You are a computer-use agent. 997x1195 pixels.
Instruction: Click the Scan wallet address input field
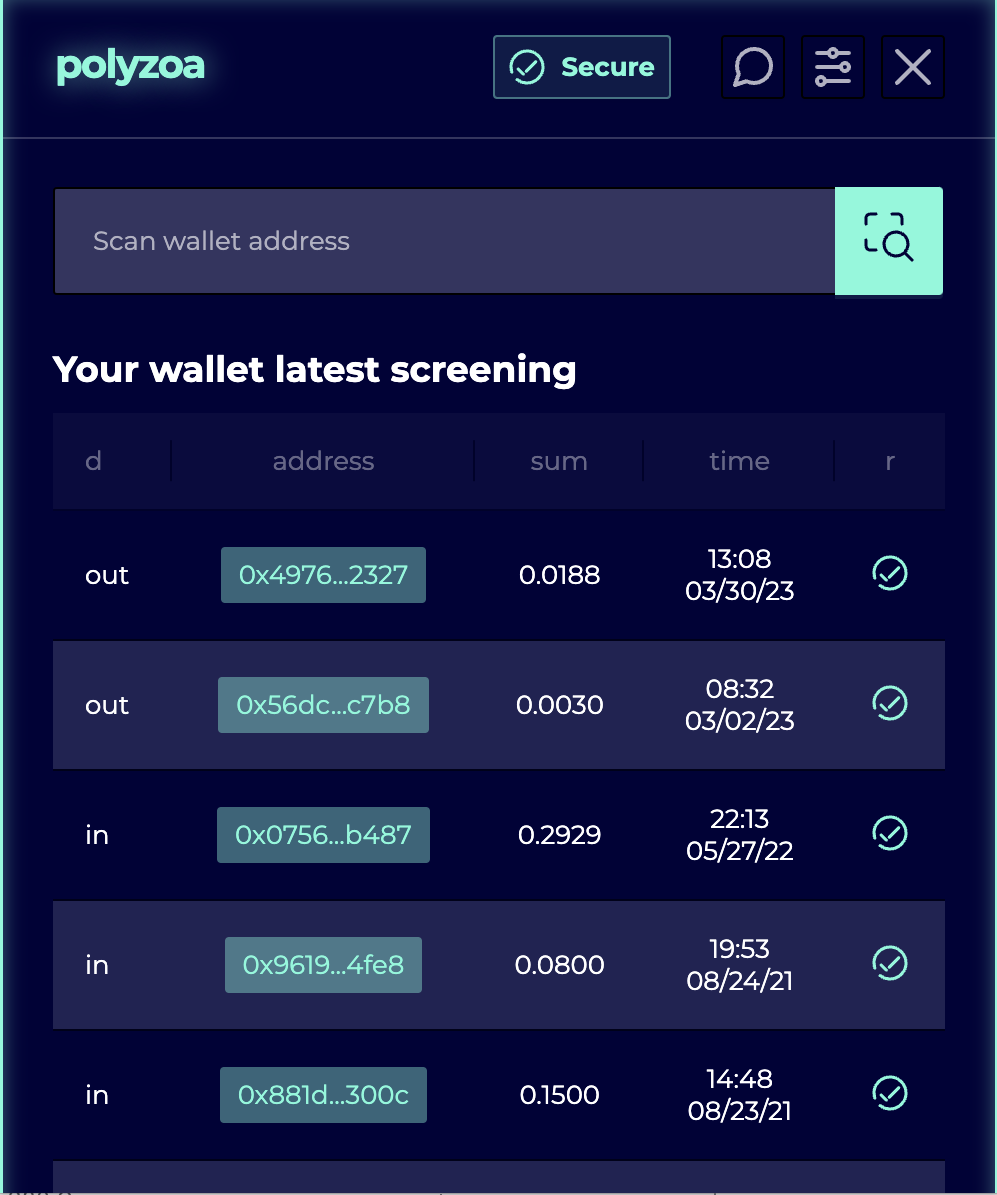pos(444,241)
